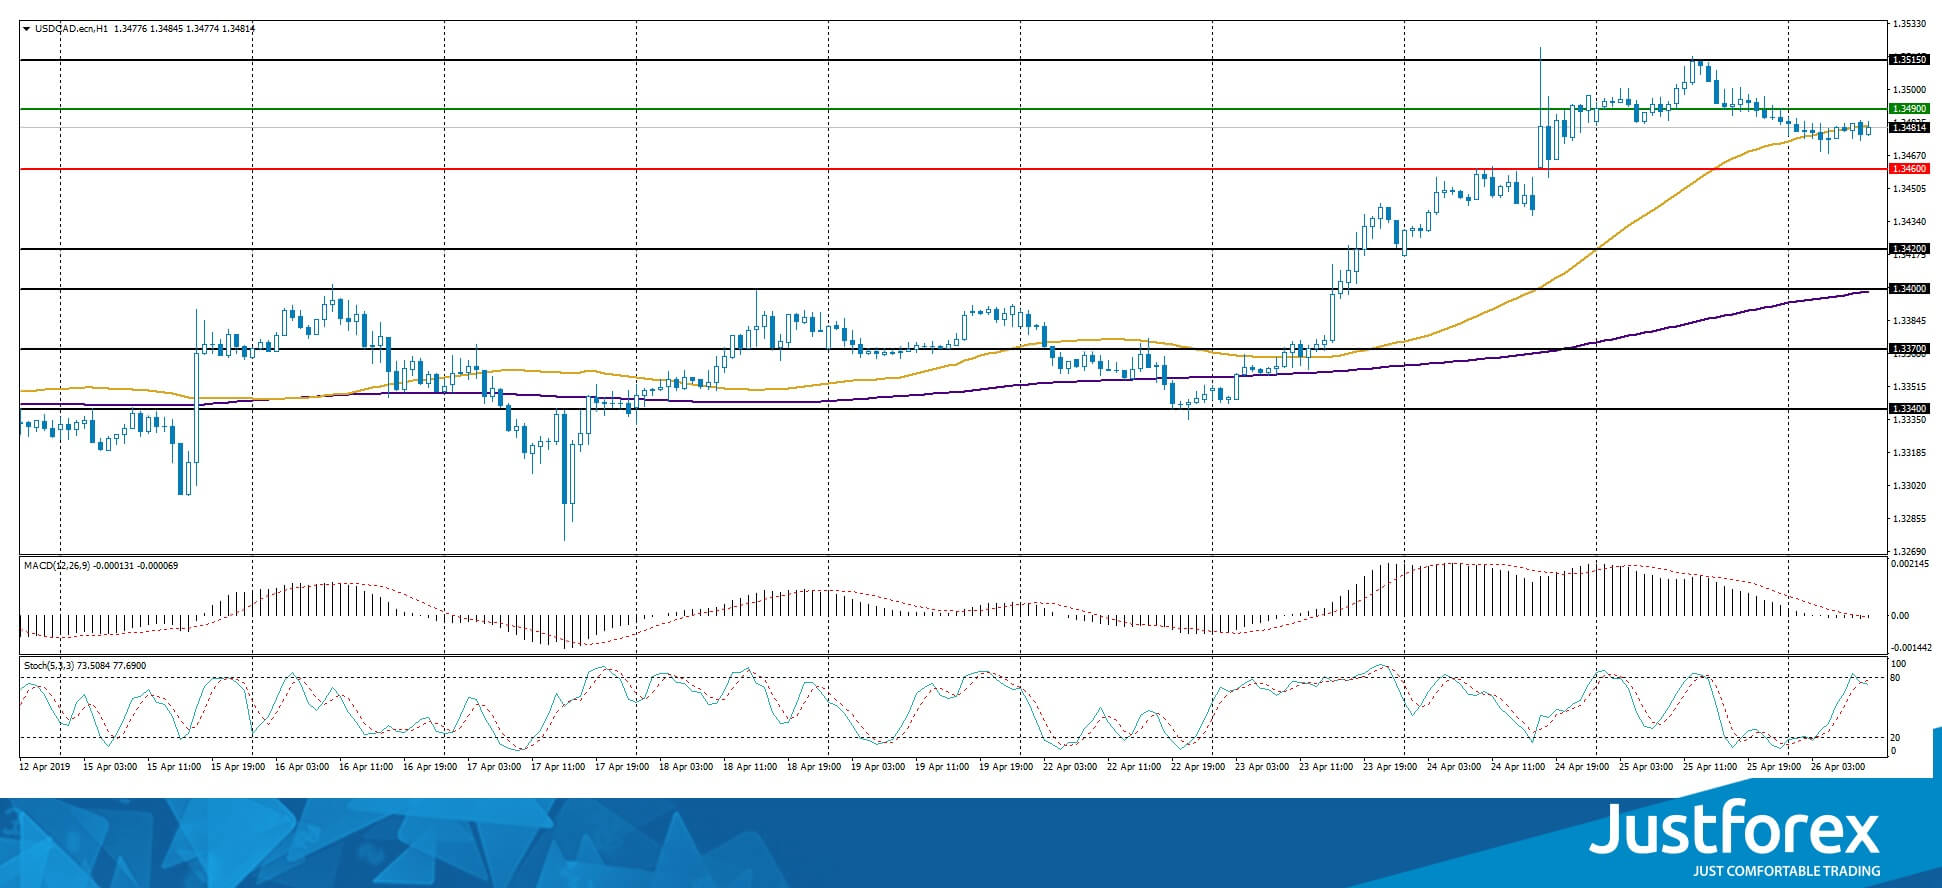The height and width of the screenshot is (888, 1942).
Task: Click the 1.33185 value on price axis
Action: click(1909, 453)
